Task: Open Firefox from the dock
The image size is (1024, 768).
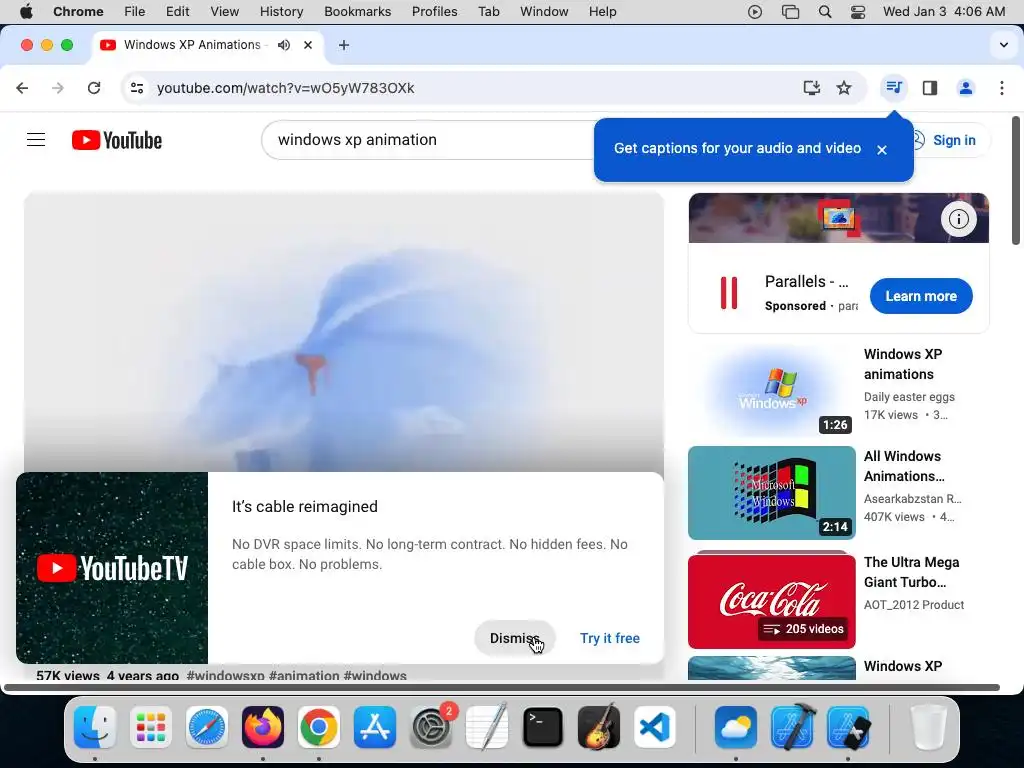Action: point(263,726)
